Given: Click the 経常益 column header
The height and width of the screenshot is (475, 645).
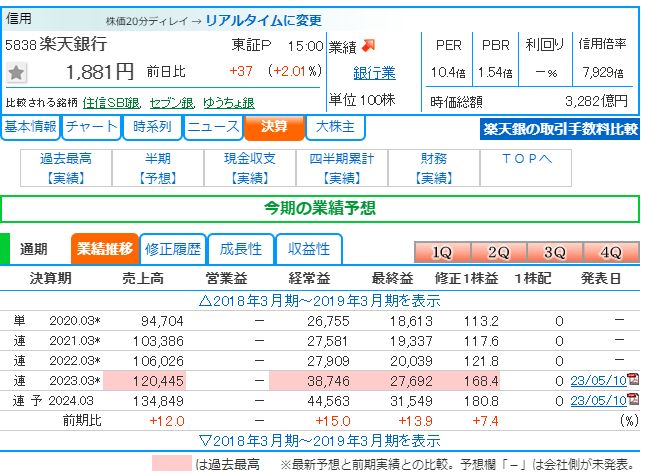Looking at the screenshot, I should pyautogui.click(x=309, y=278).
